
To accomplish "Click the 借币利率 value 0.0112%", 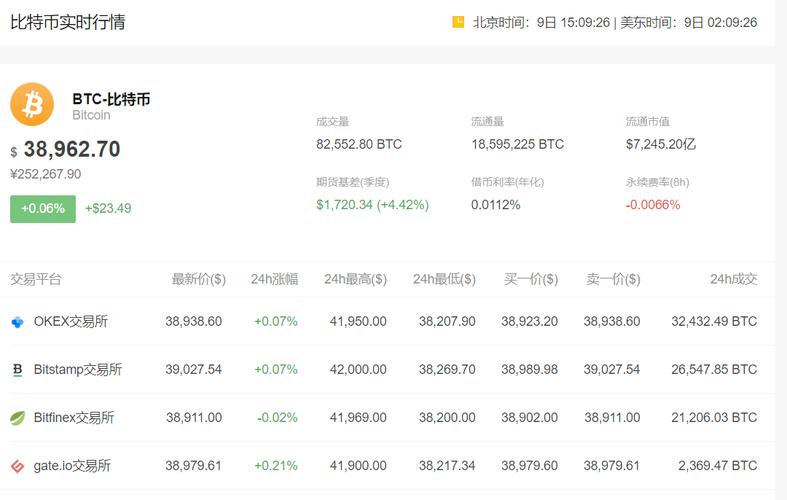I will point(495,205).
